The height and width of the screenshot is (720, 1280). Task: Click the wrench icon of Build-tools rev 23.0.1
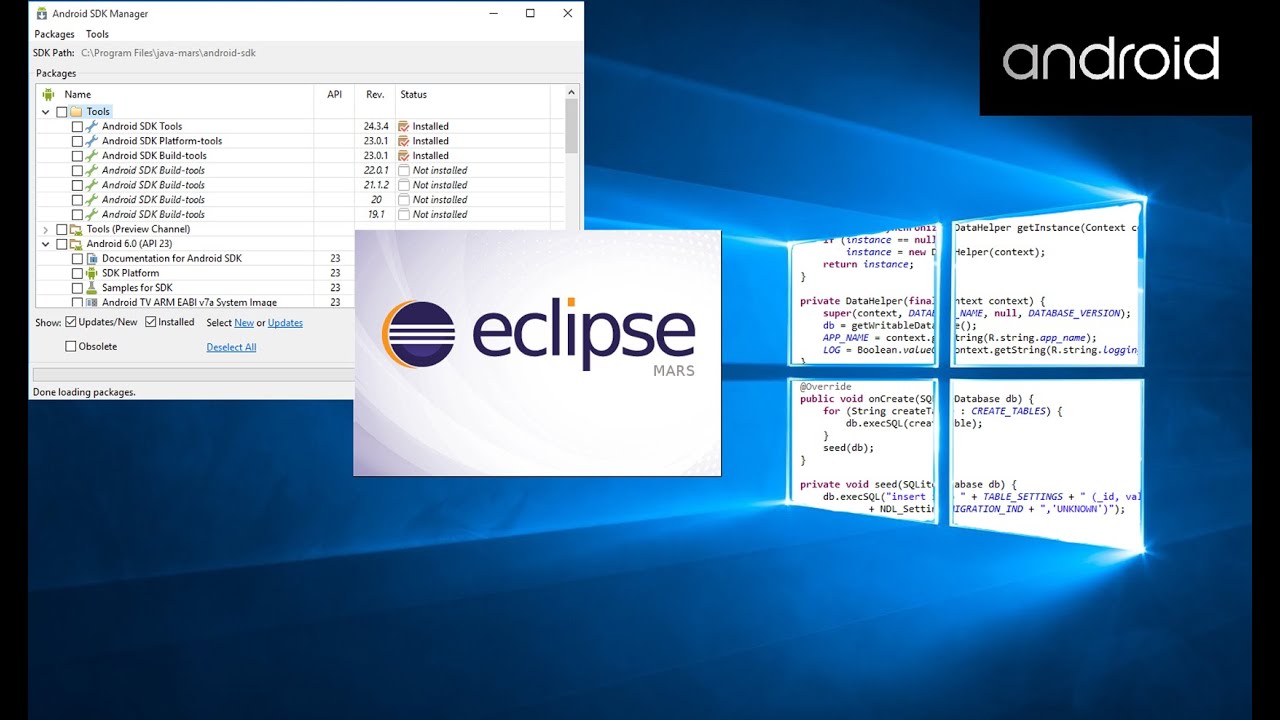tap(92, 156)
